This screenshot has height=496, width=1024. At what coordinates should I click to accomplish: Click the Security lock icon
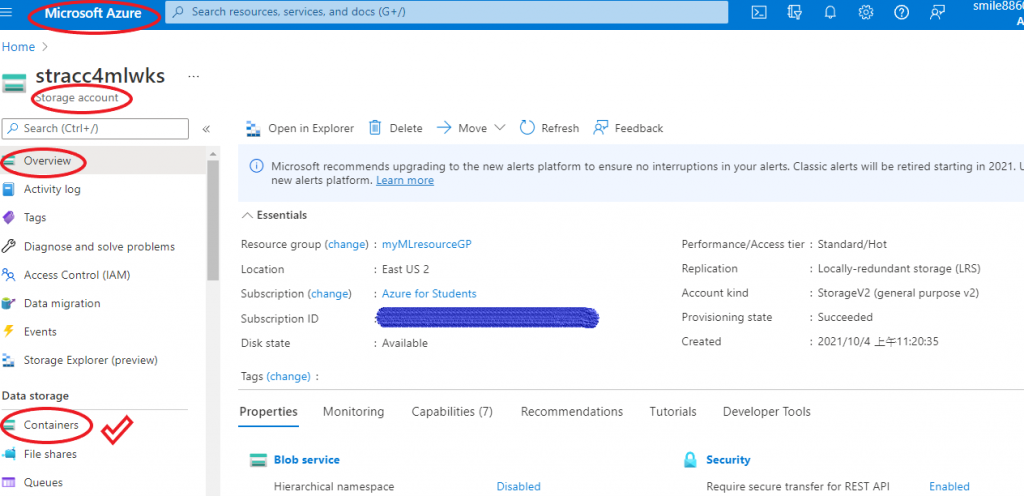tap(692, 460)
